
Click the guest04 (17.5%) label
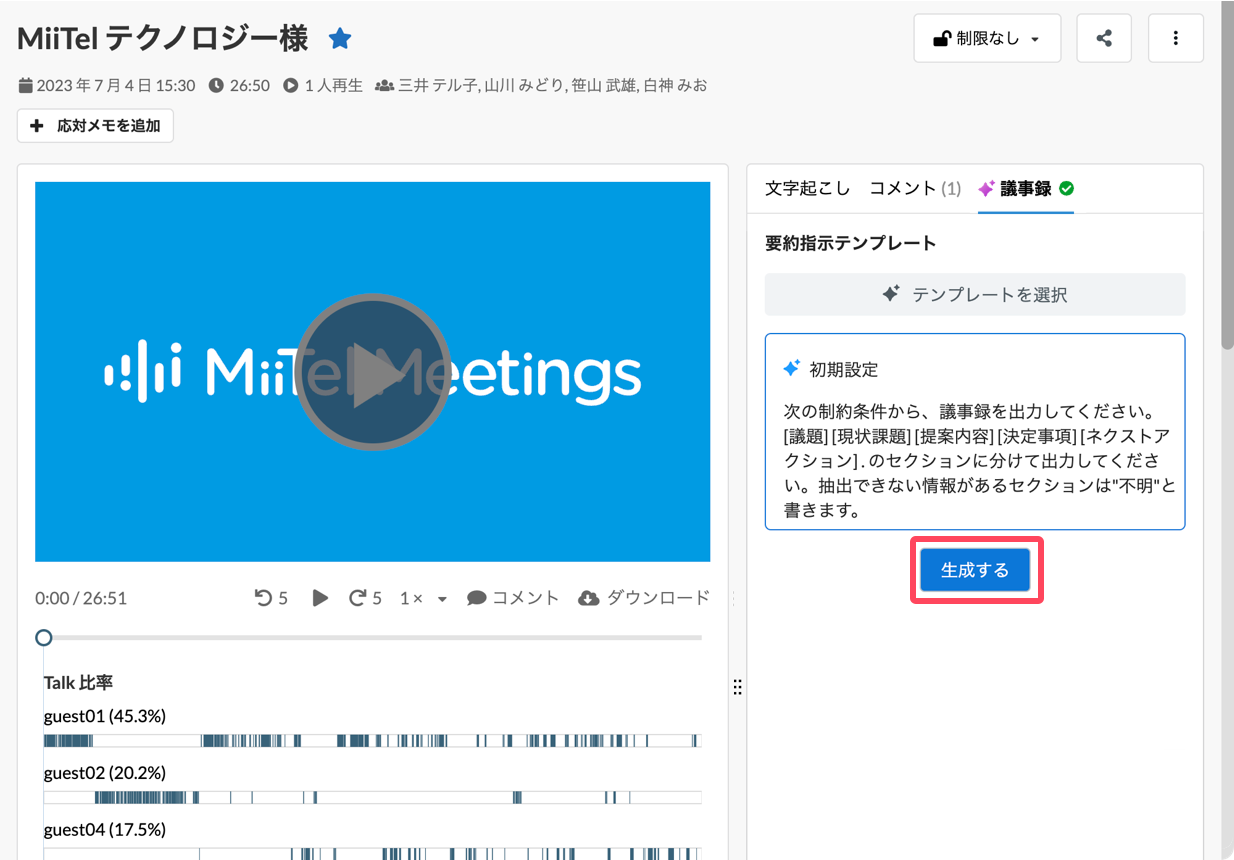(x=105, y=829)
